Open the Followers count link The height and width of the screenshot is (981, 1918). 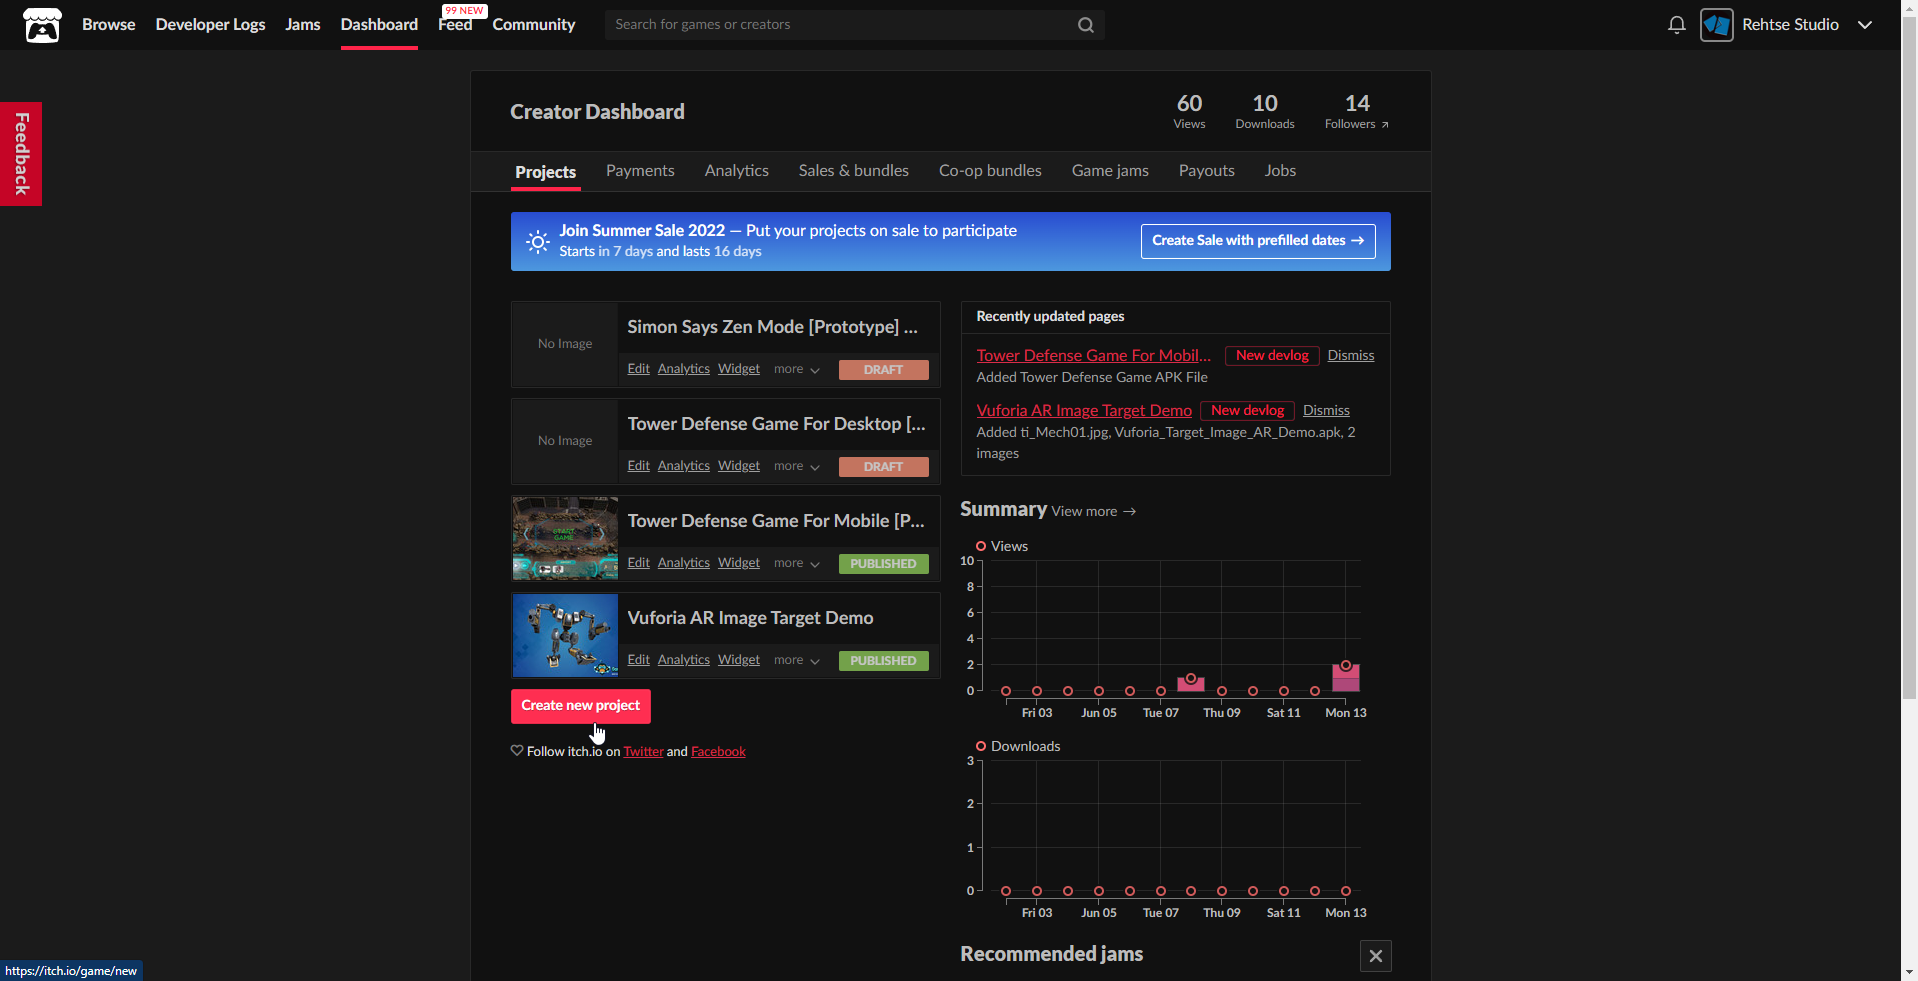(x=1357, y=111)
